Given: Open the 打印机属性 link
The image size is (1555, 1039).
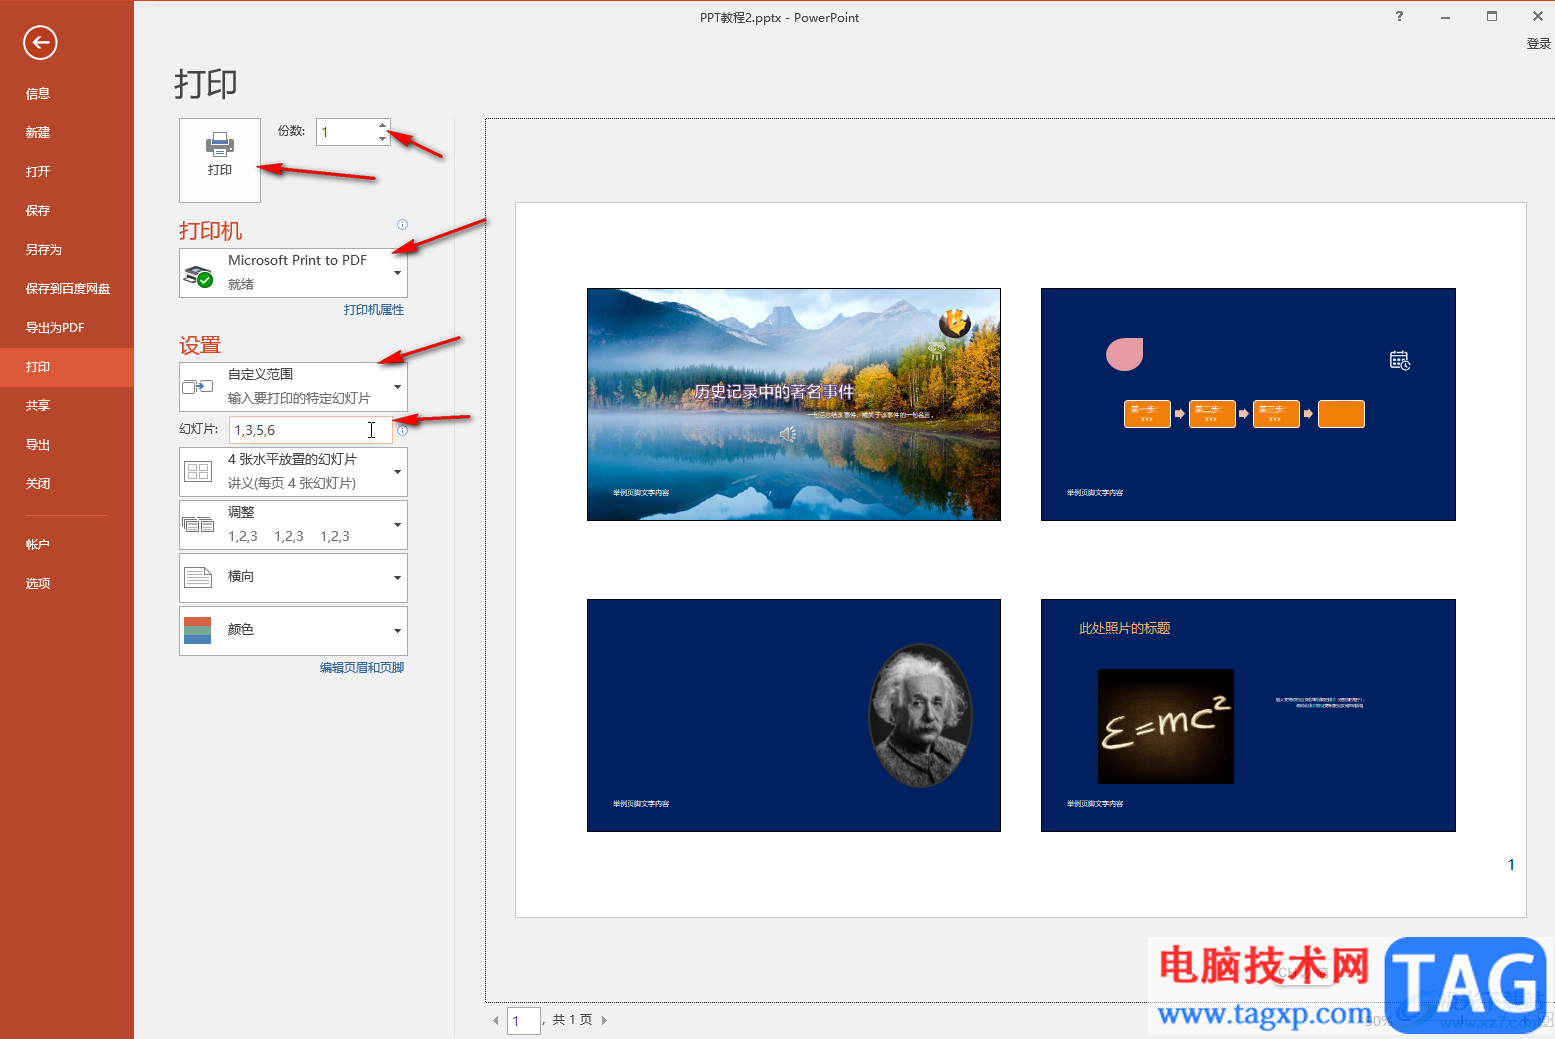Looking at the screenshot, I should (x=374, y=310).
